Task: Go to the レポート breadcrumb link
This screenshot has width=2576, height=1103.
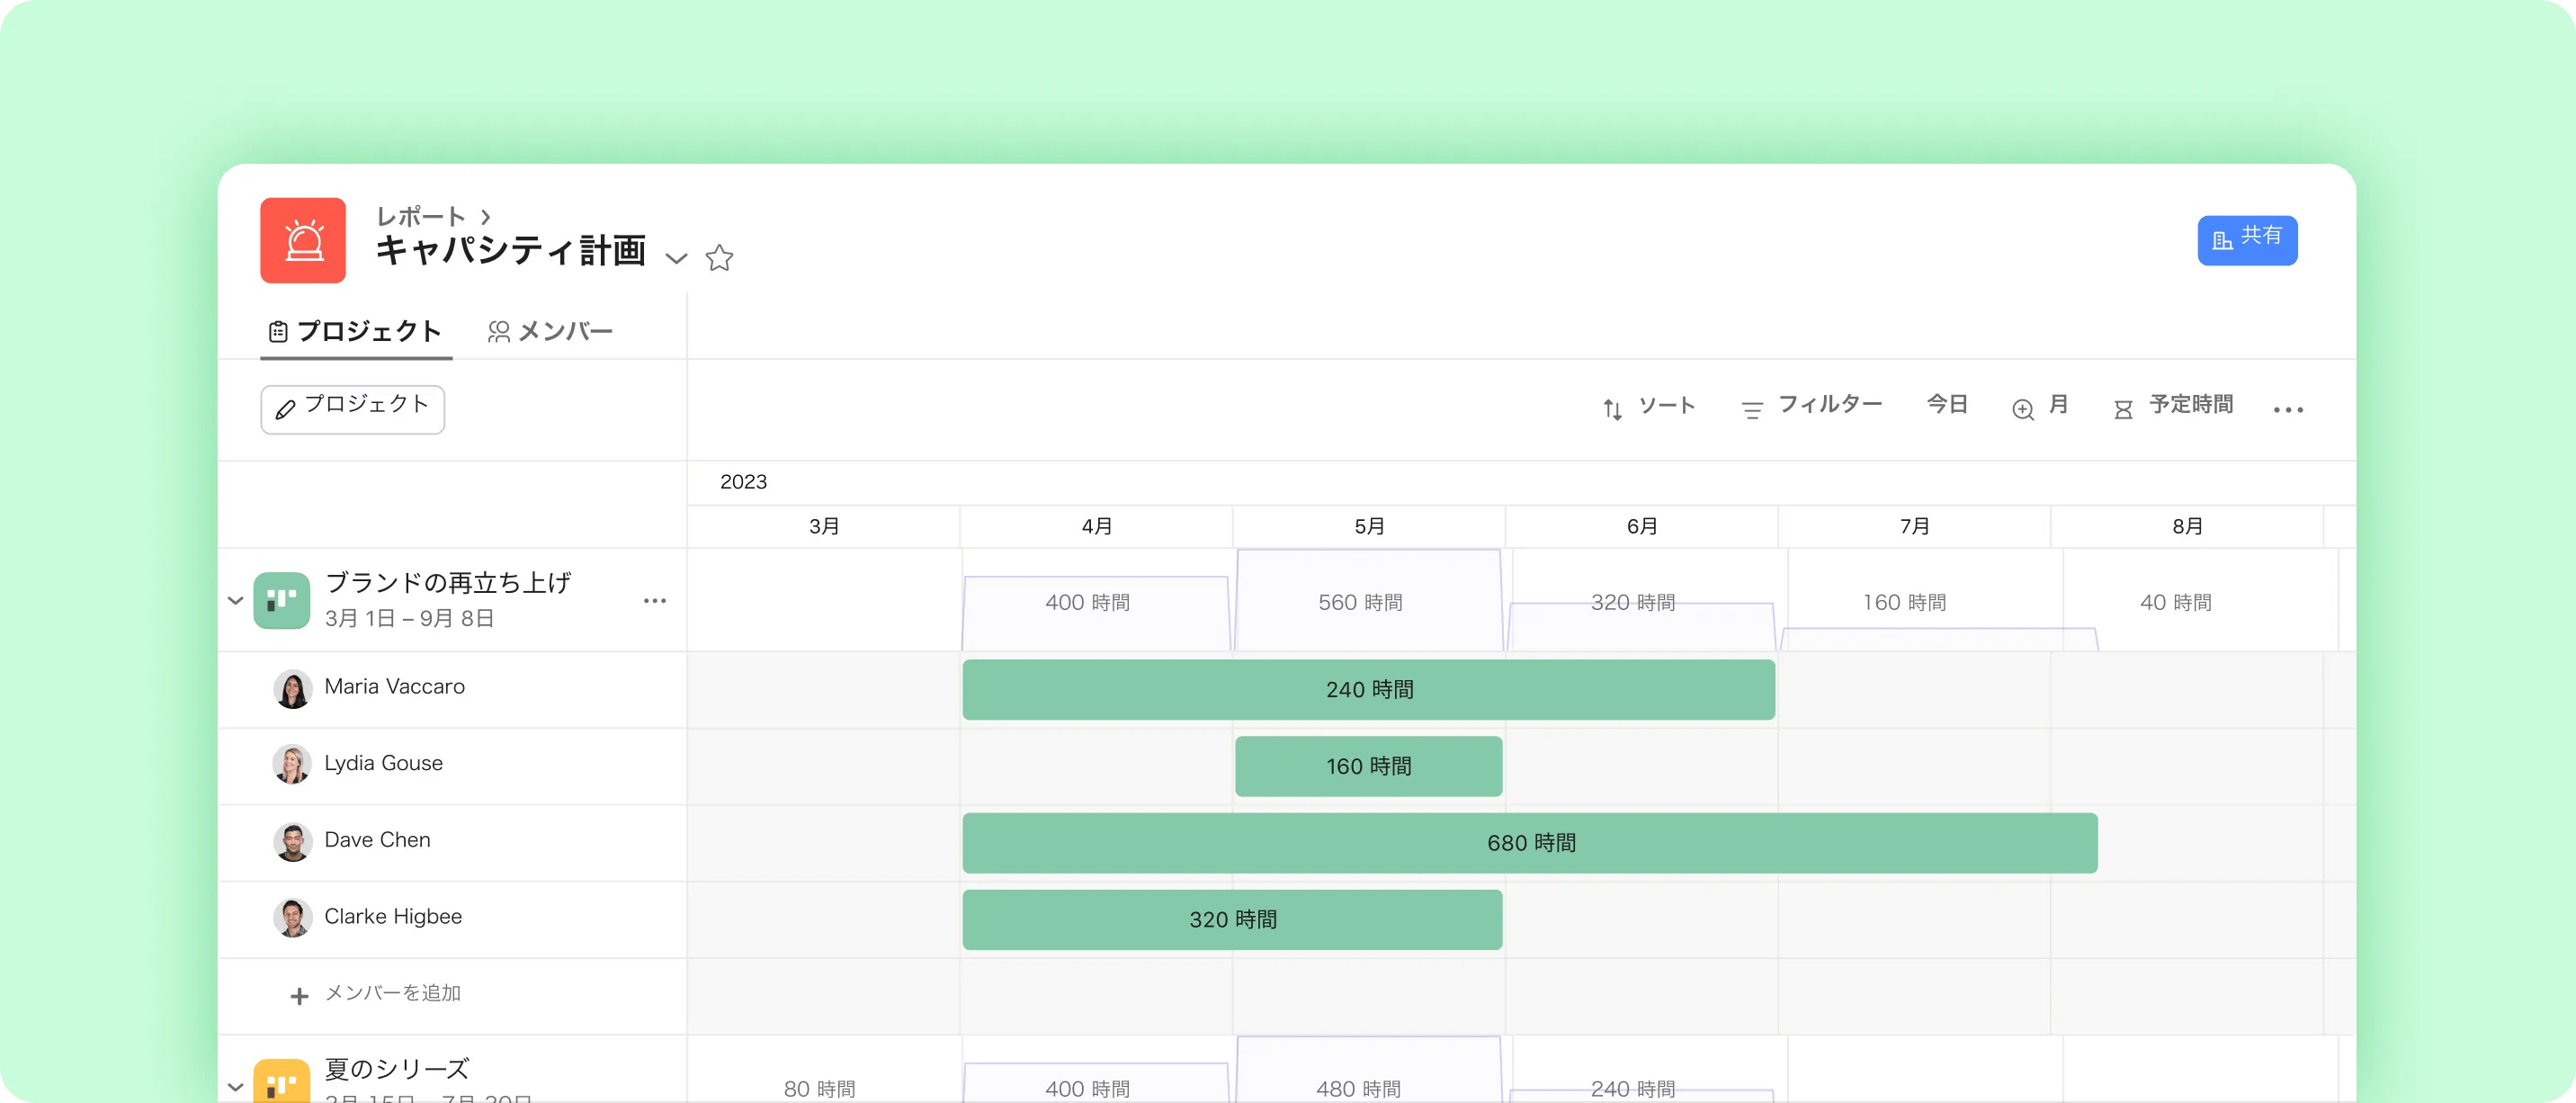Action: point(421,216)
